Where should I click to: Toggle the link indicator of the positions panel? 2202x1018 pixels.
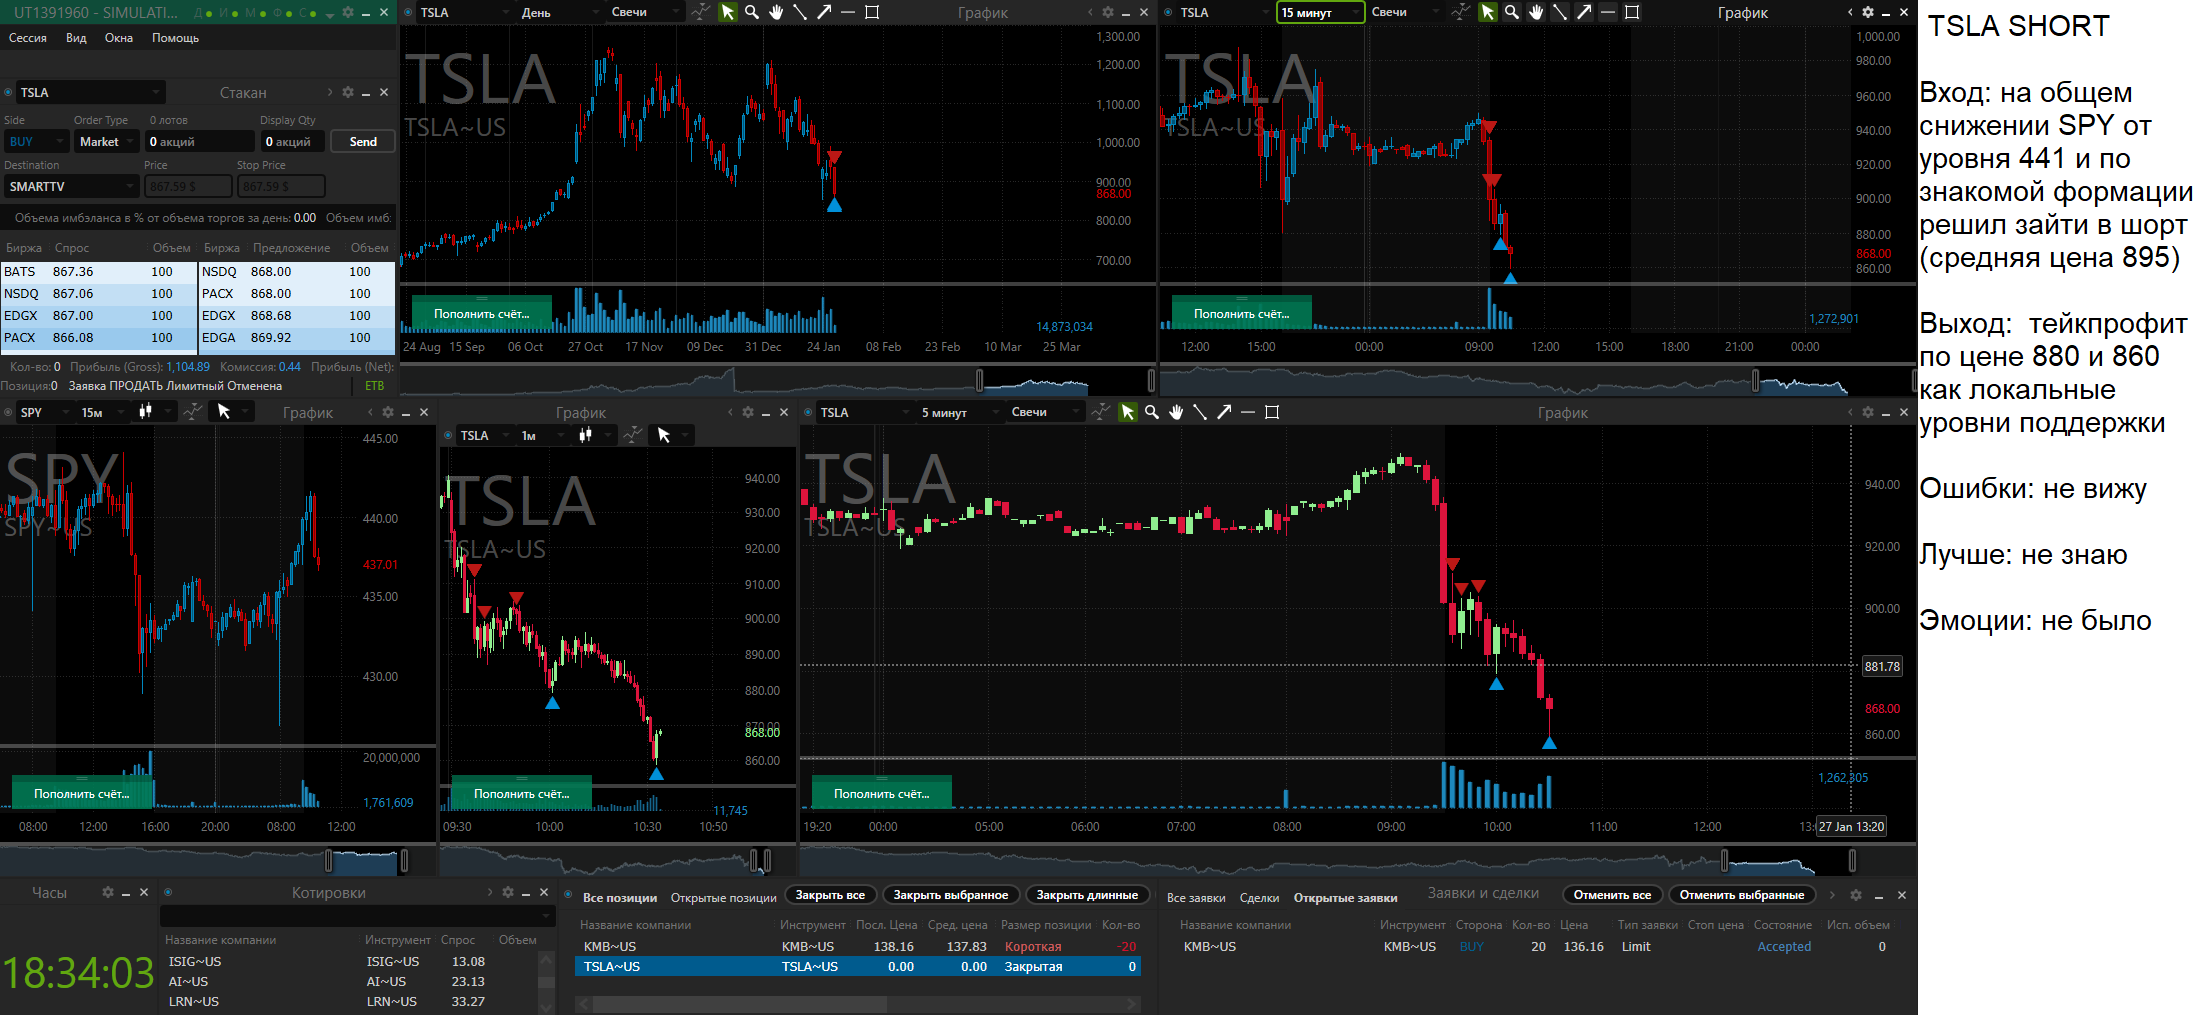(568, 895)
